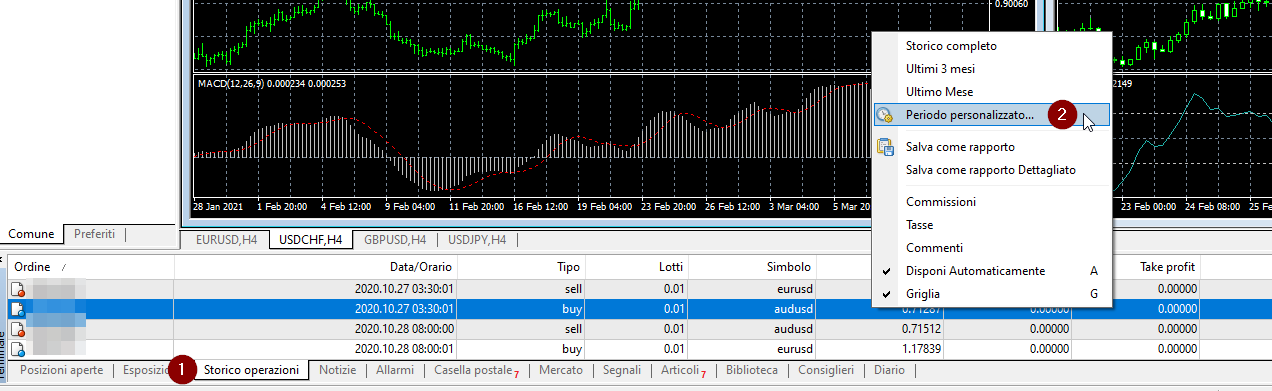Click the order icon in the buy eurusd row
This screenshot has height=391, width=1272.
point(17,349)
